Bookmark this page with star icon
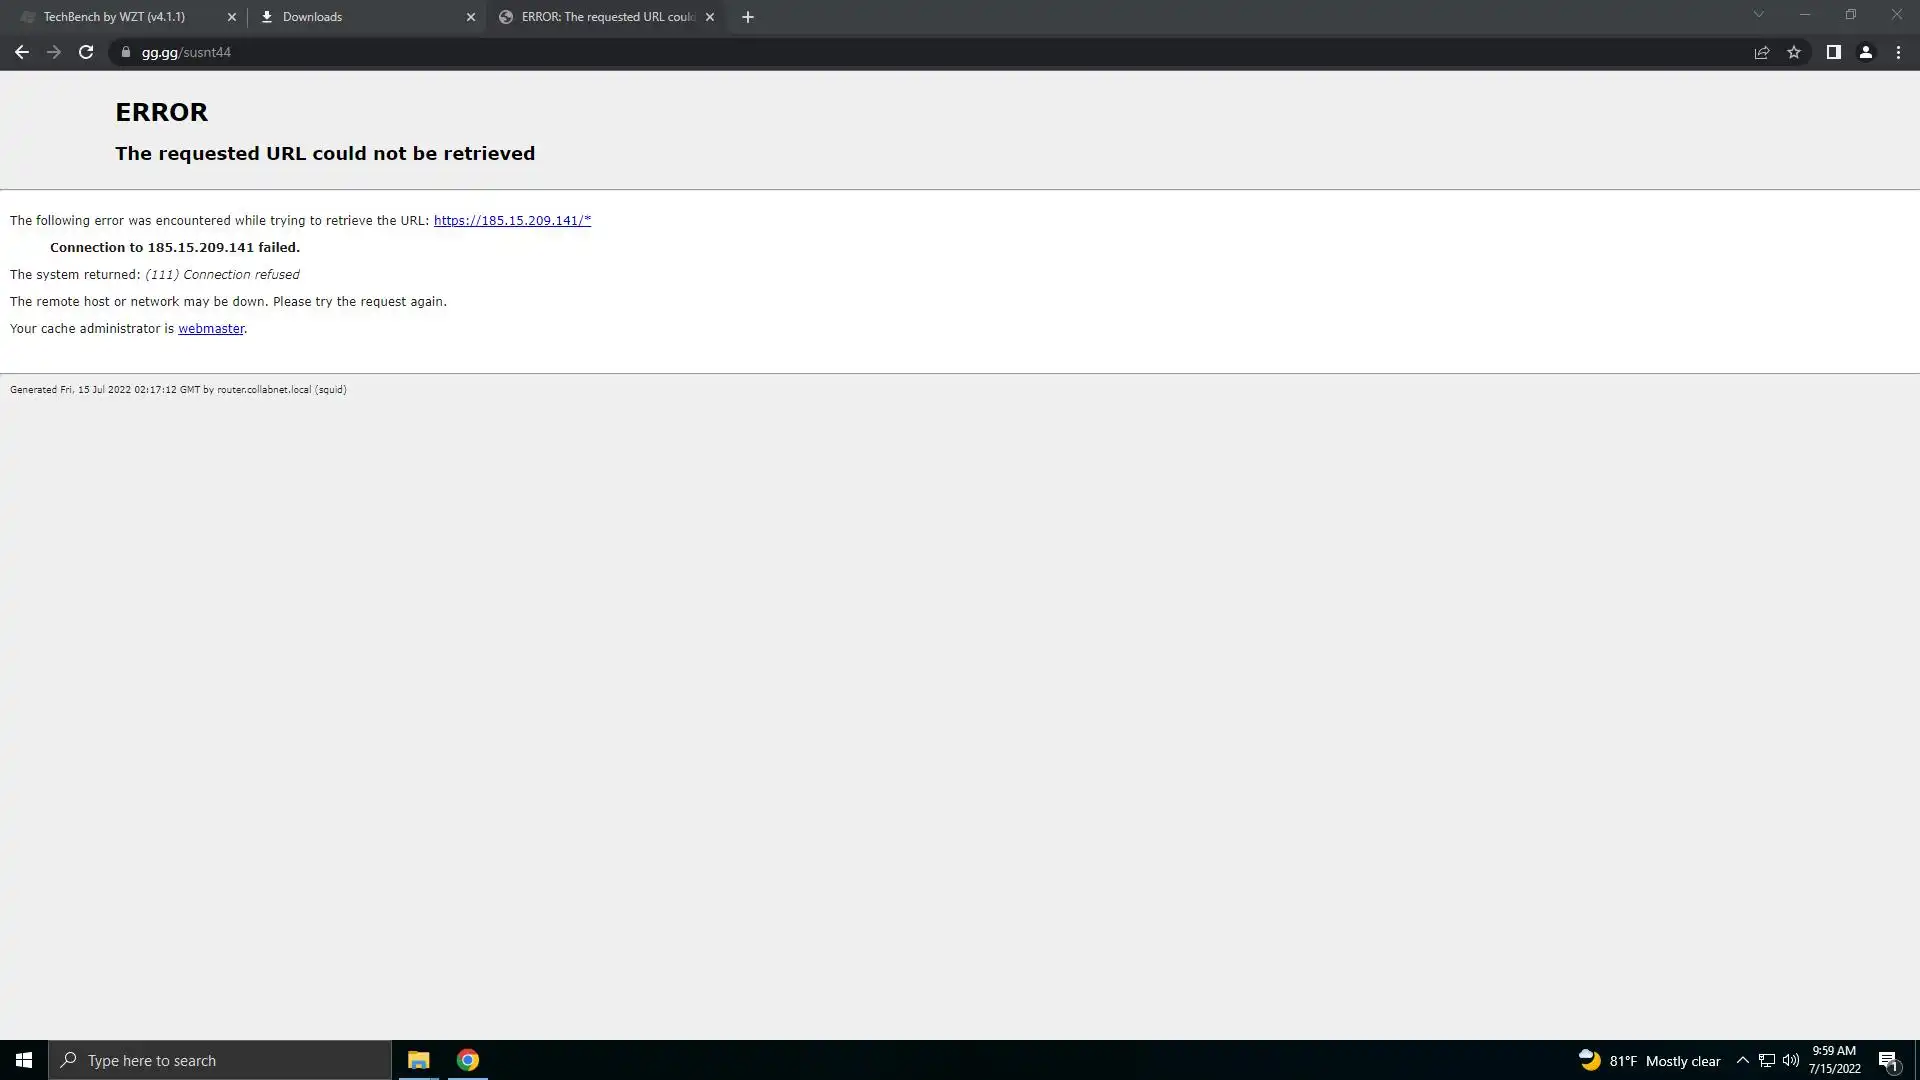The width and height of the screenshot is (1920, 1080). [x=1794, y=52]
